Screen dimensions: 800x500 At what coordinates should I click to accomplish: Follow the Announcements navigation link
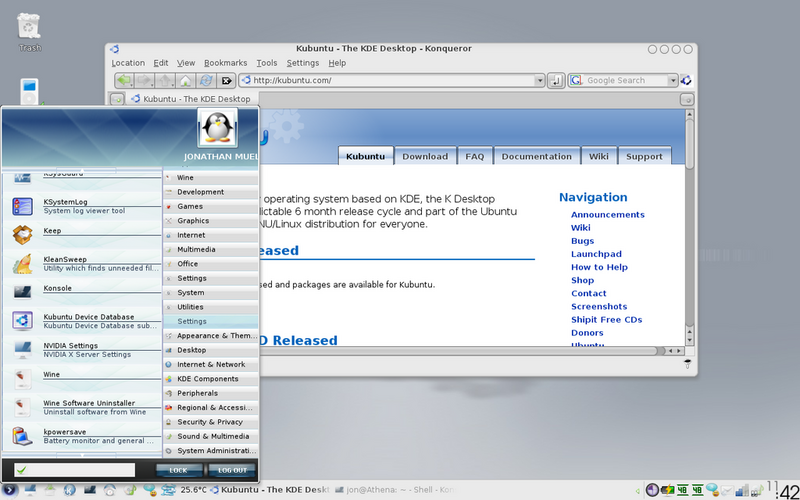(608, 215)
